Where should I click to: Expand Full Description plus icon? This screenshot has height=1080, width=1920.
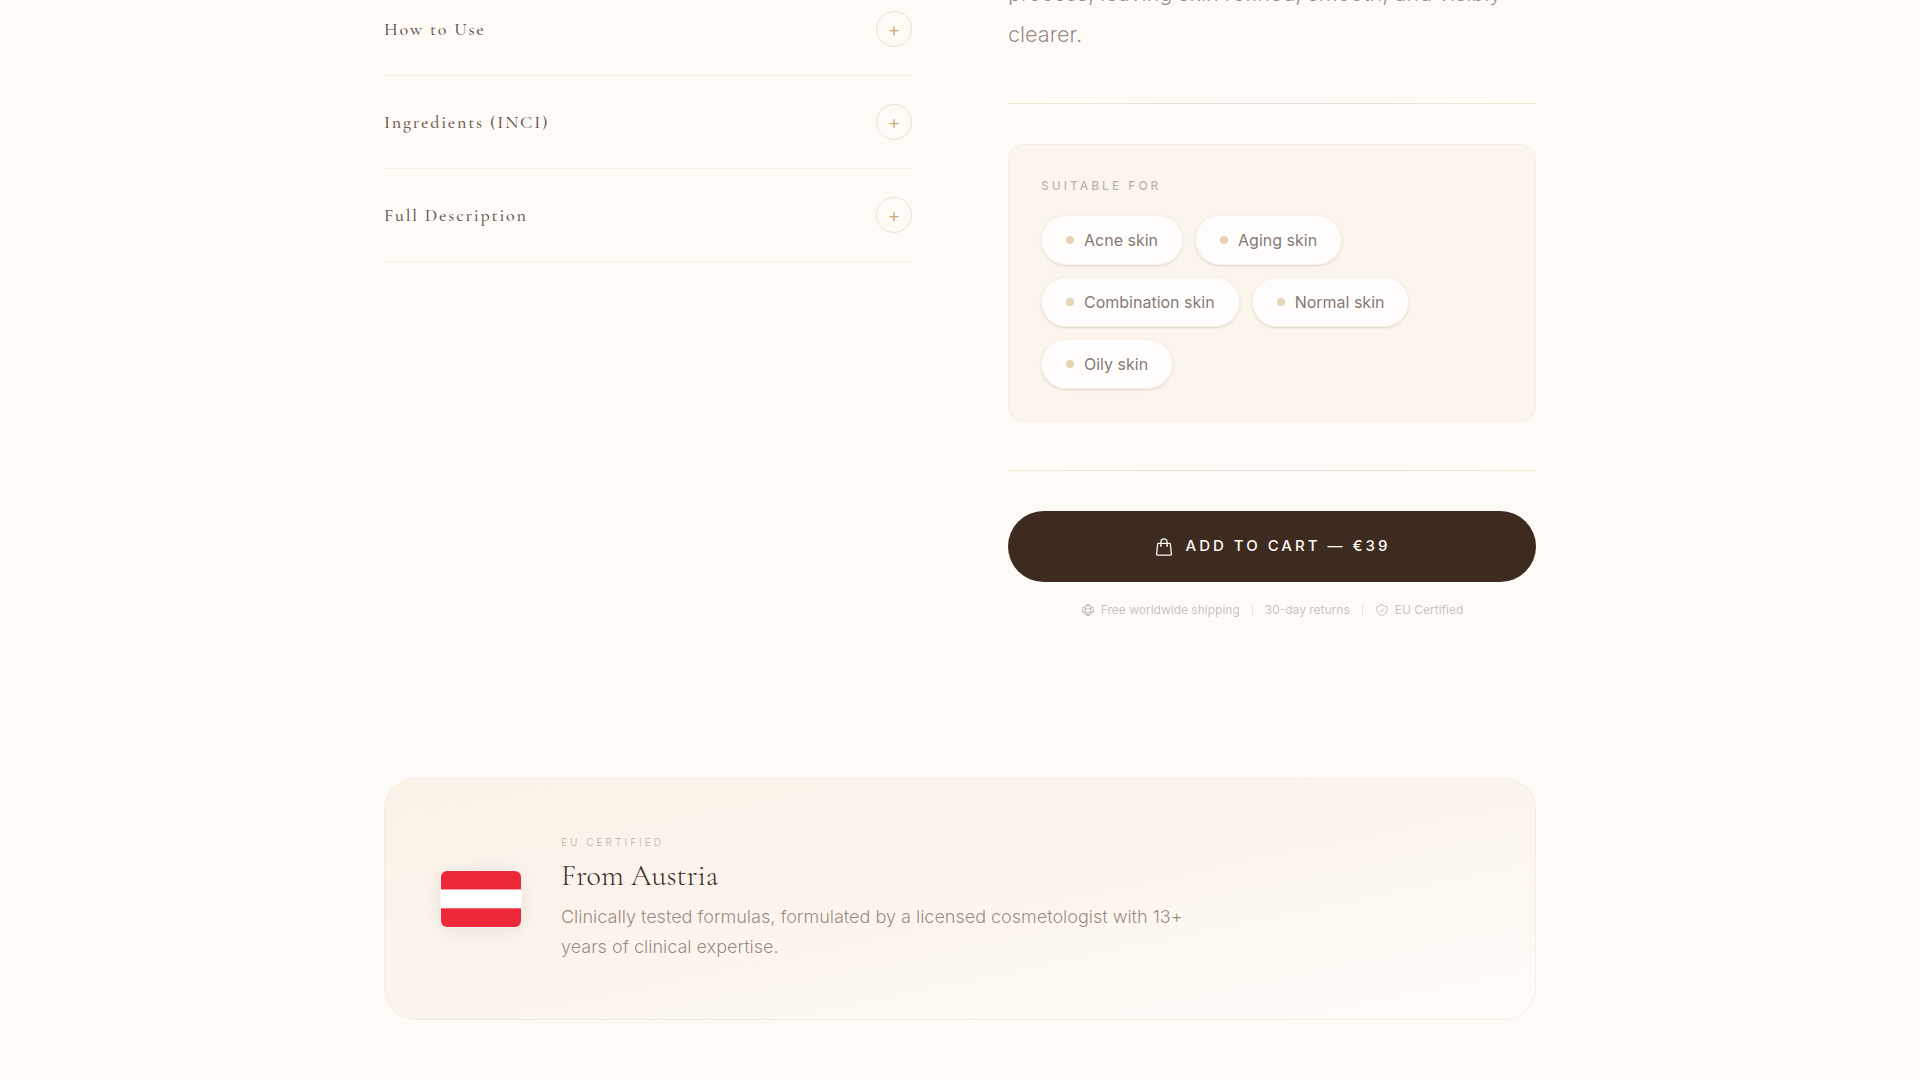click(893, 216)
